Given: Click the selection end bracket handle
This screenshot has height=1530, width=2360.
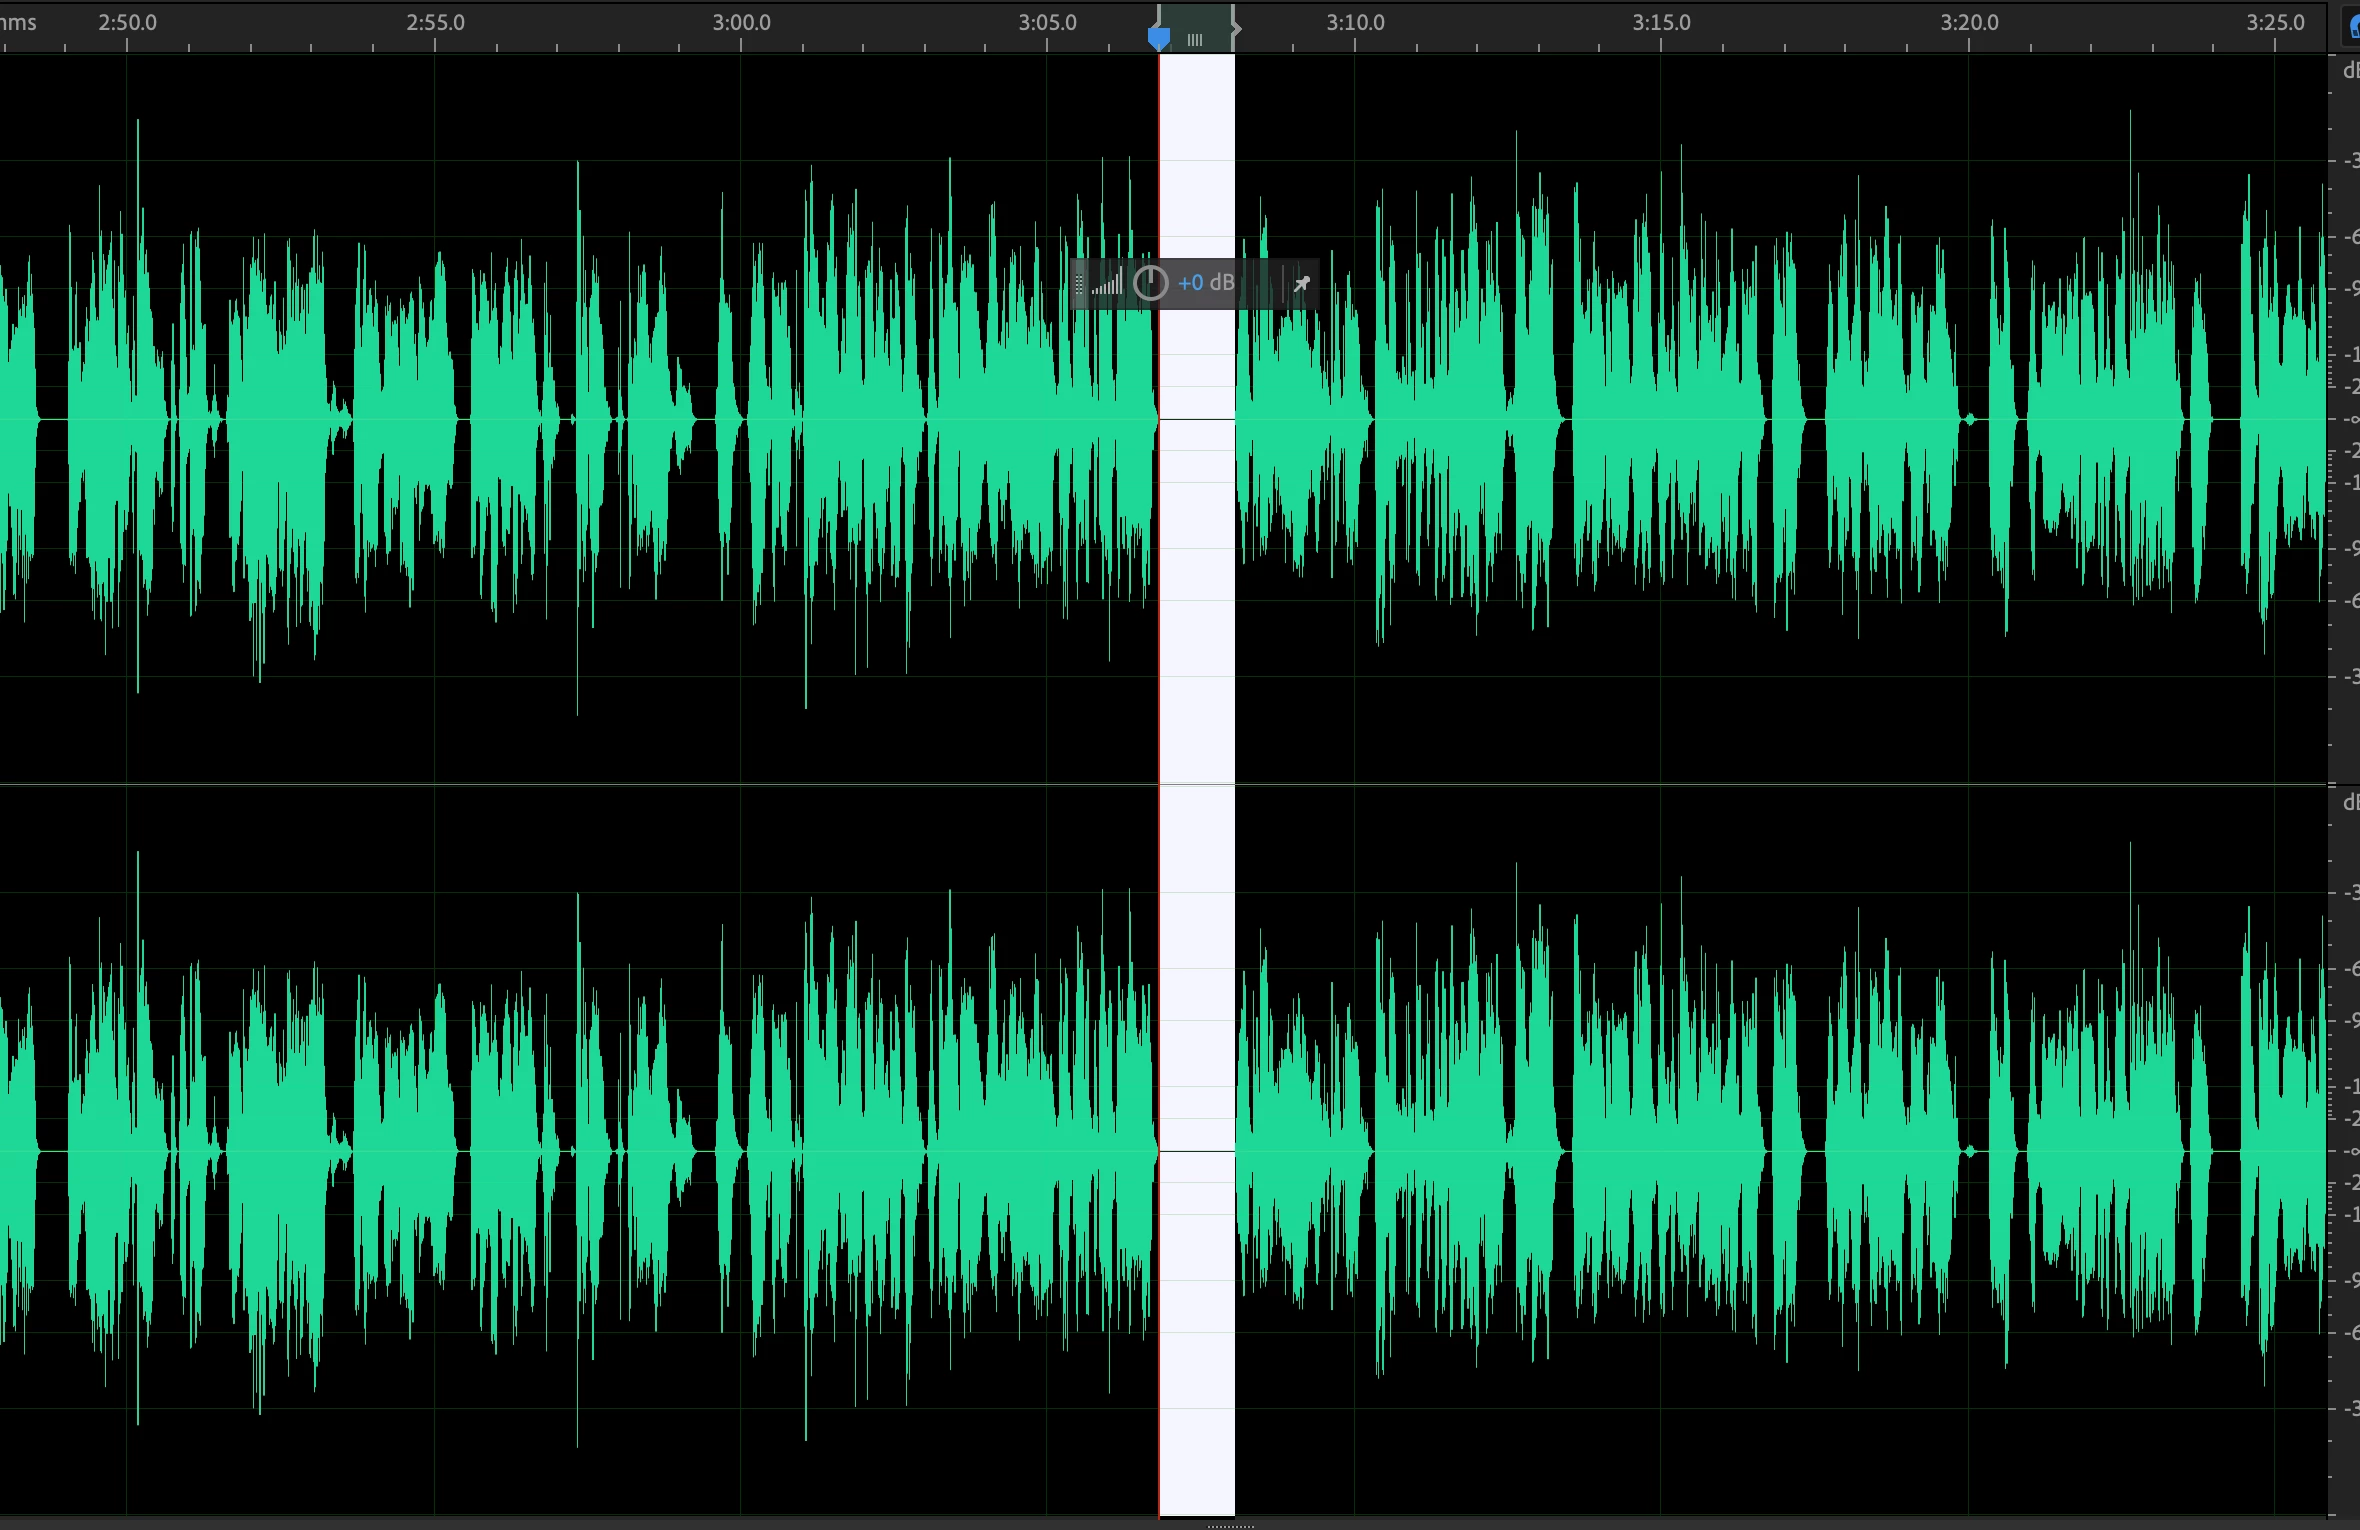Looking at the screenshot, I should point(1235,27).
